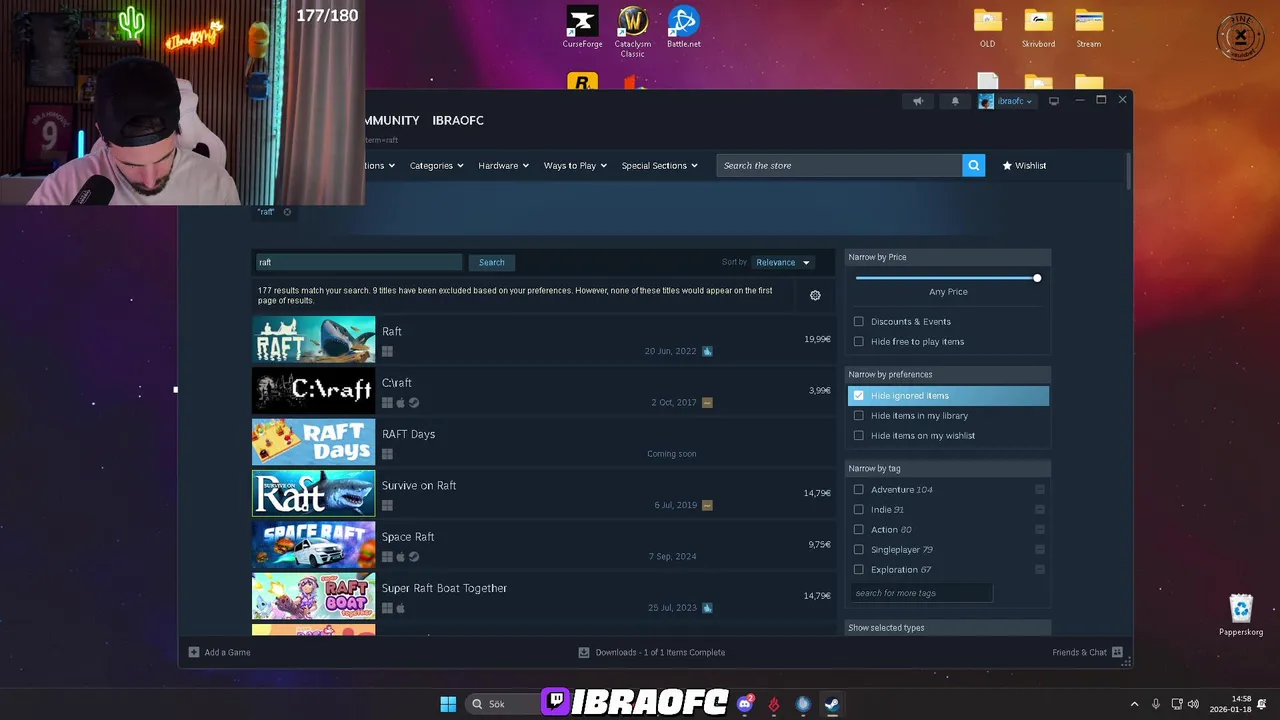This screenshot has height=720, width=1280.
Task: Open Downloads status icon
Action: pyautogui.click(x=584, y=652)
